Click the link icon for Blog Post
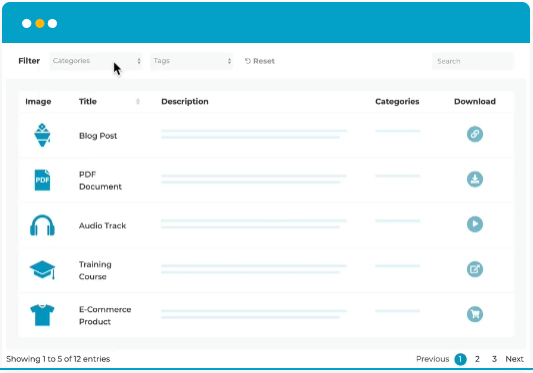The image size is (533, 373). [x=475, y=134]
